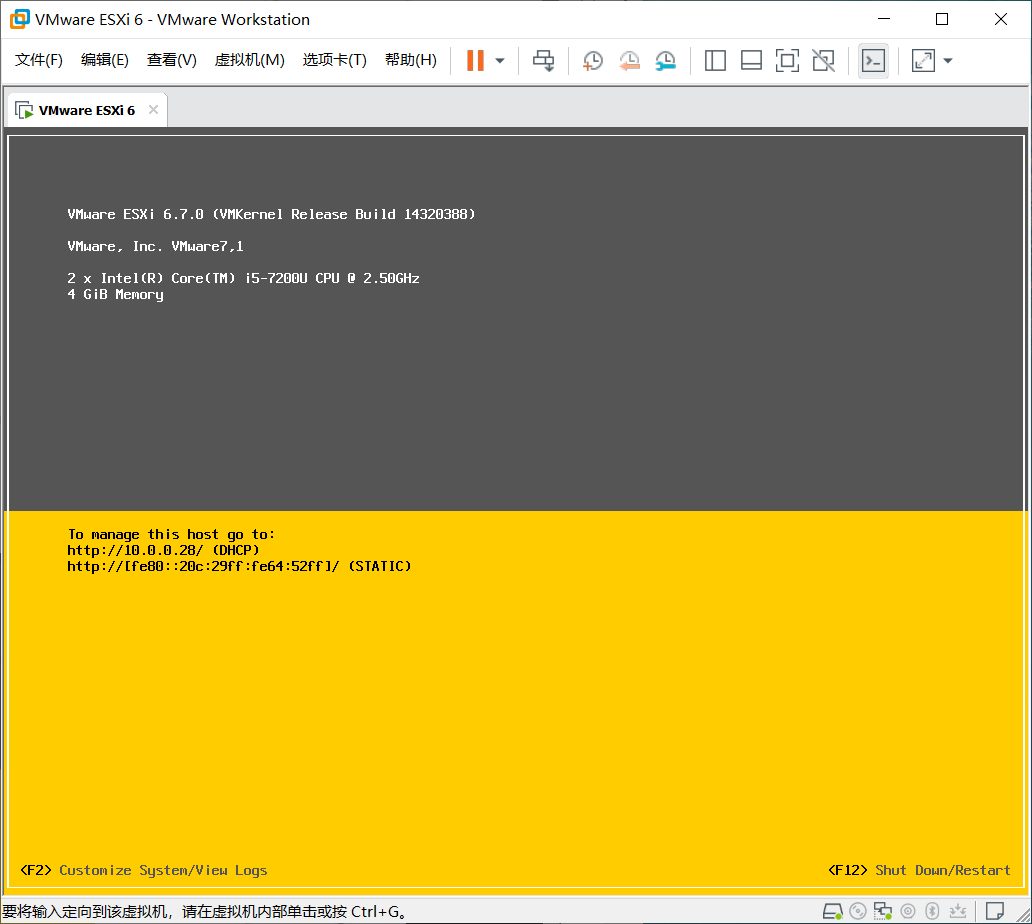Toggle the library sidebar panel

(715, 61)
